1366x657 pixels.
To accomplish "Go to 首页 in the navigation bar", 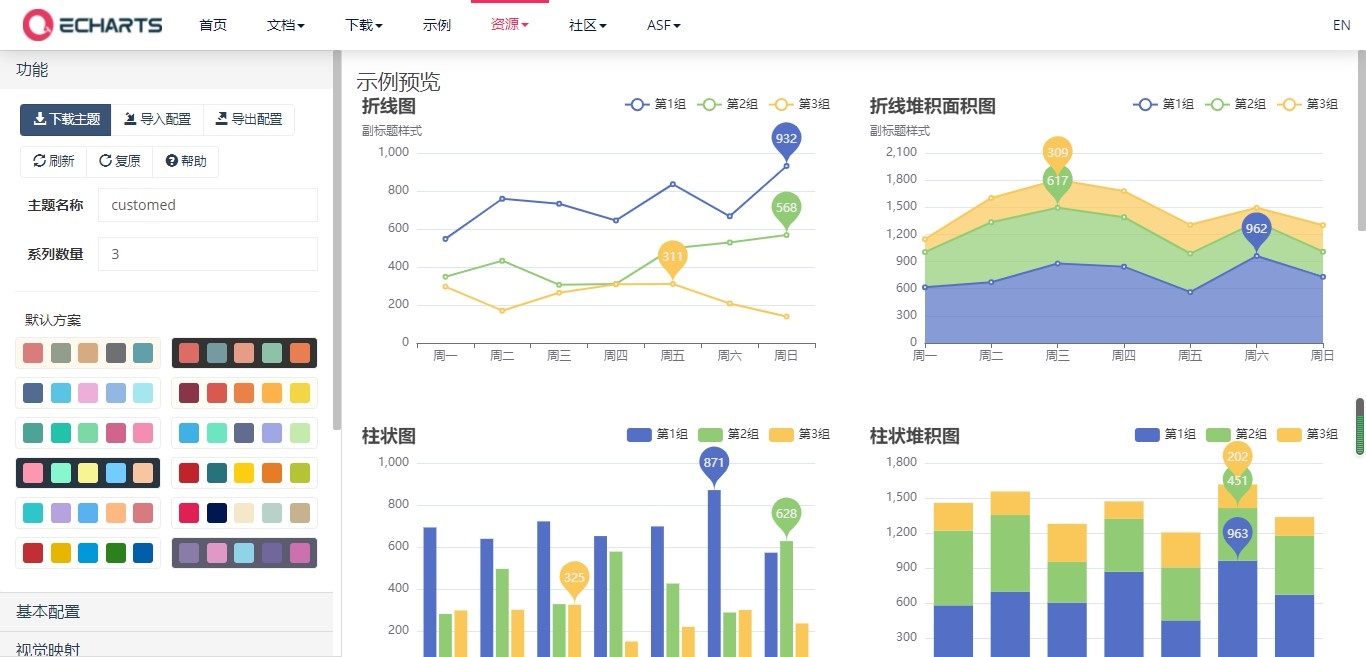I will [213, 25].
